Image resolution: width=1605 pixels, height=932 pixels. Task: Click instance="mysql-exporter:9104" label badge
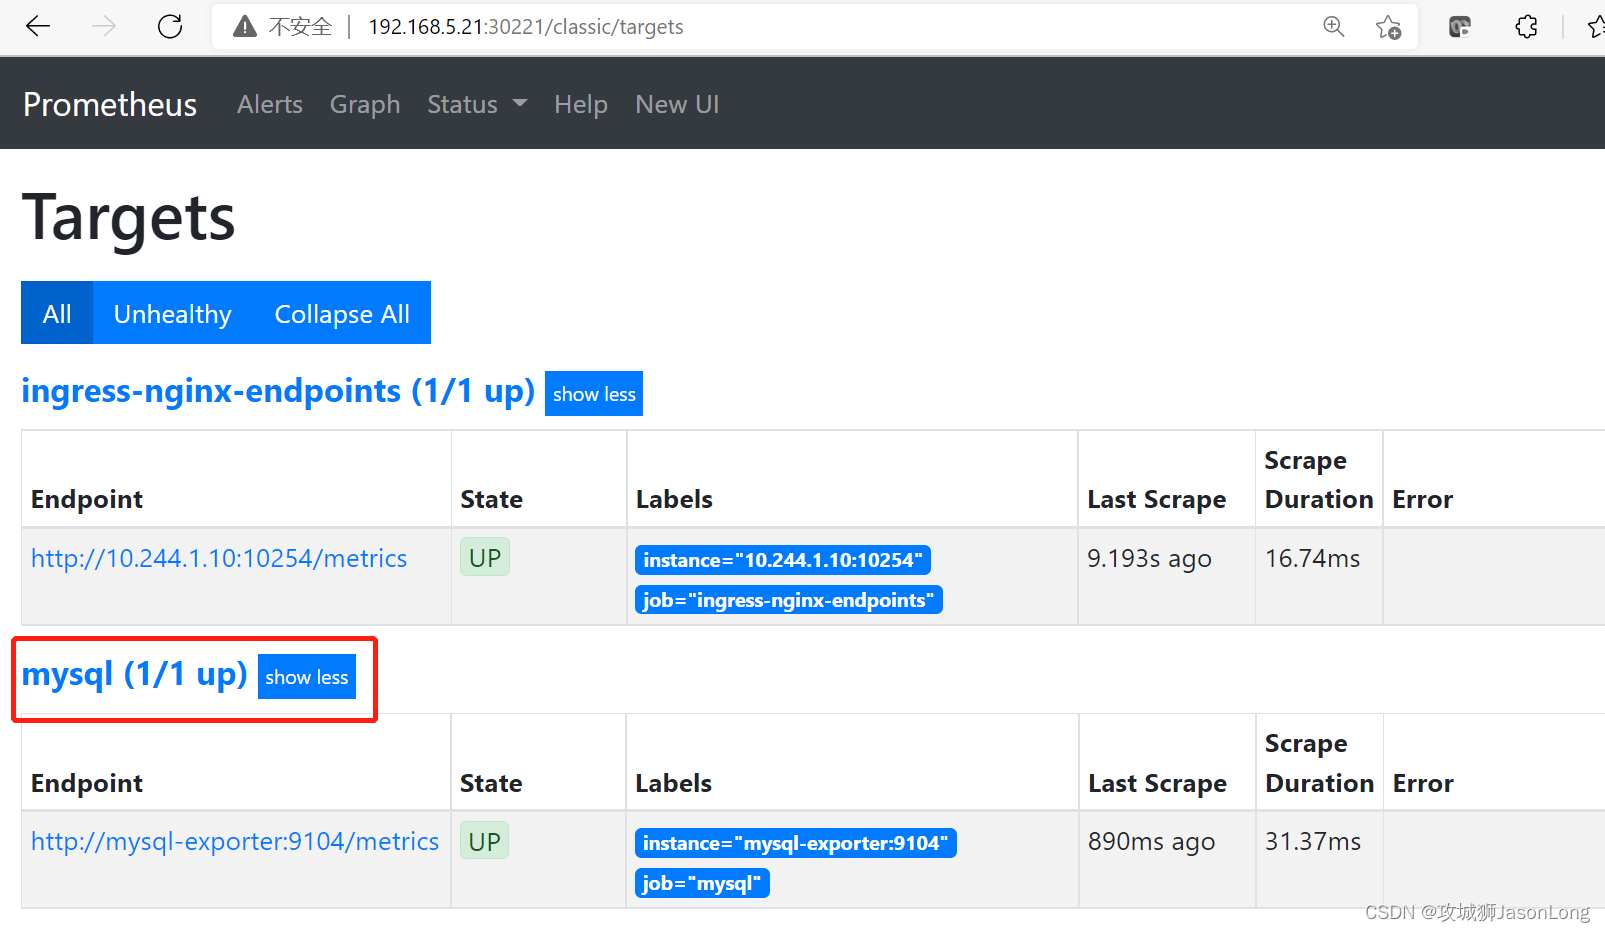[796, 843]
